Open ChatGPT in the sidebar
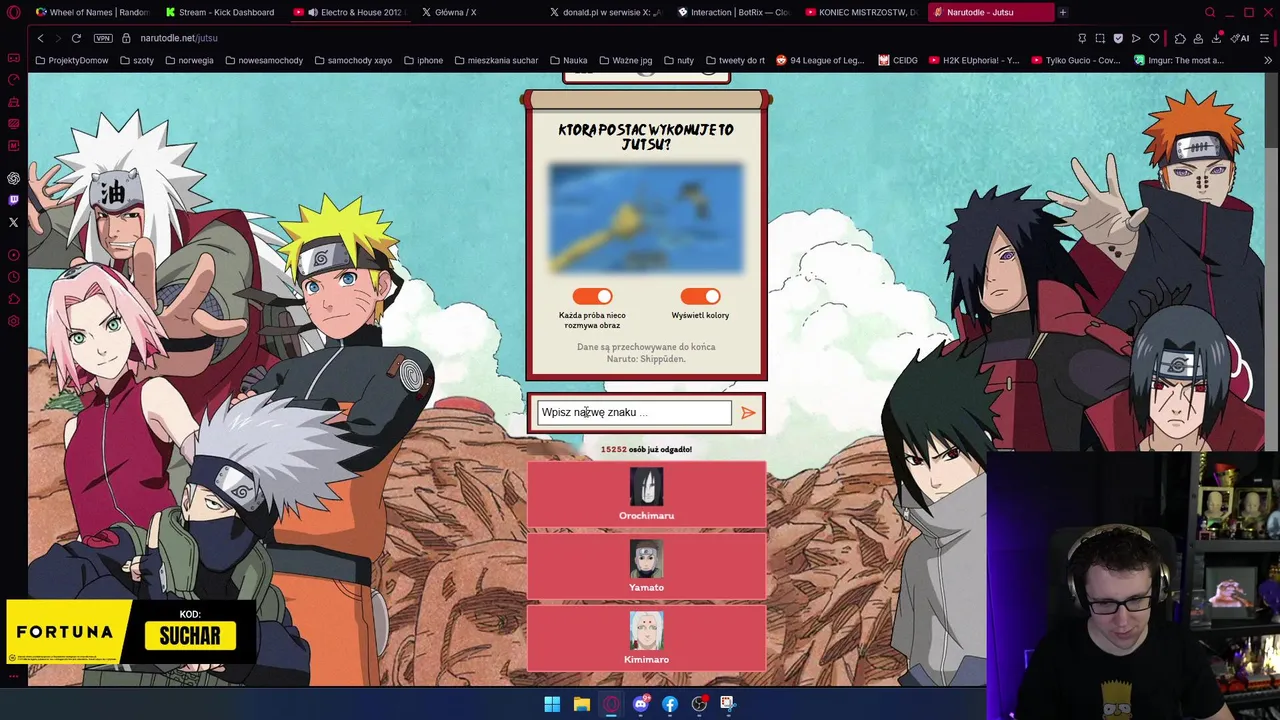The height and width of the screenshot is (720, 1280). 13,178
